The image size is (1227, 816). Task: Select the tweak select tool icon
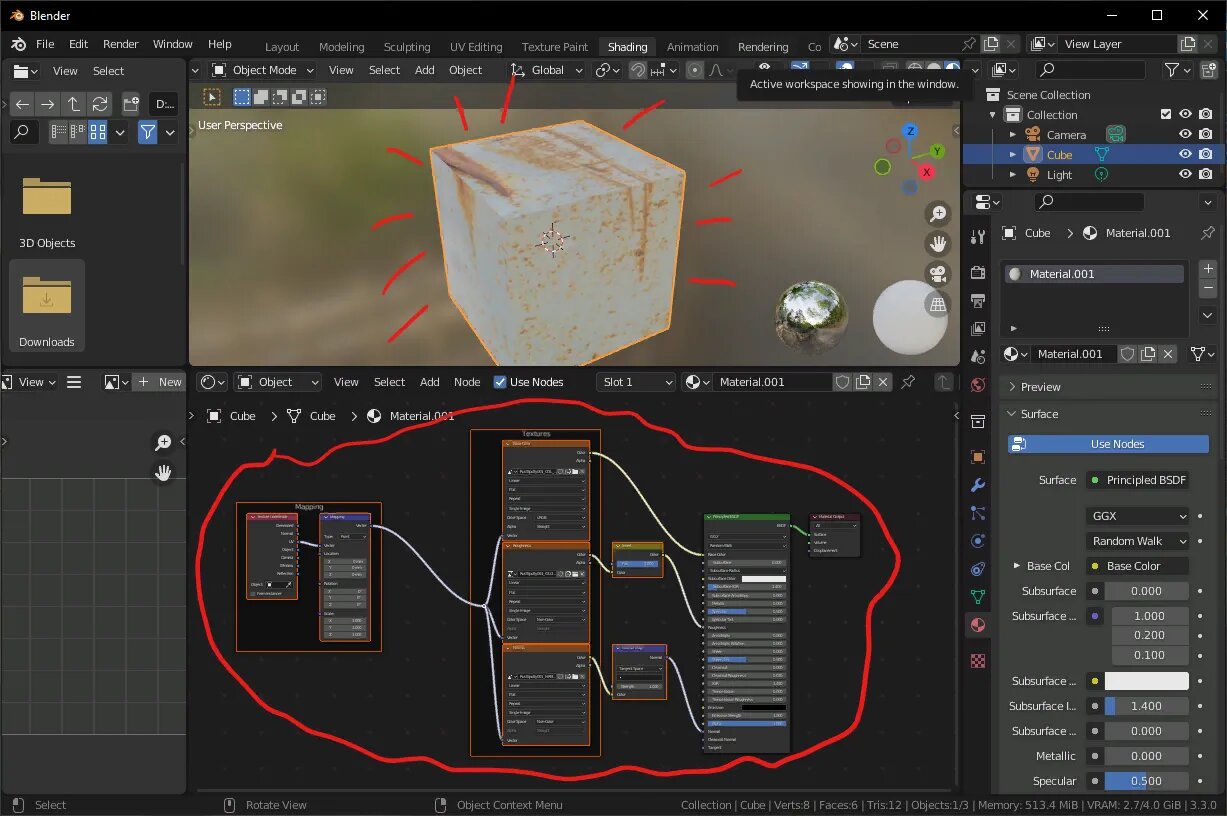(x=212, y=97)
